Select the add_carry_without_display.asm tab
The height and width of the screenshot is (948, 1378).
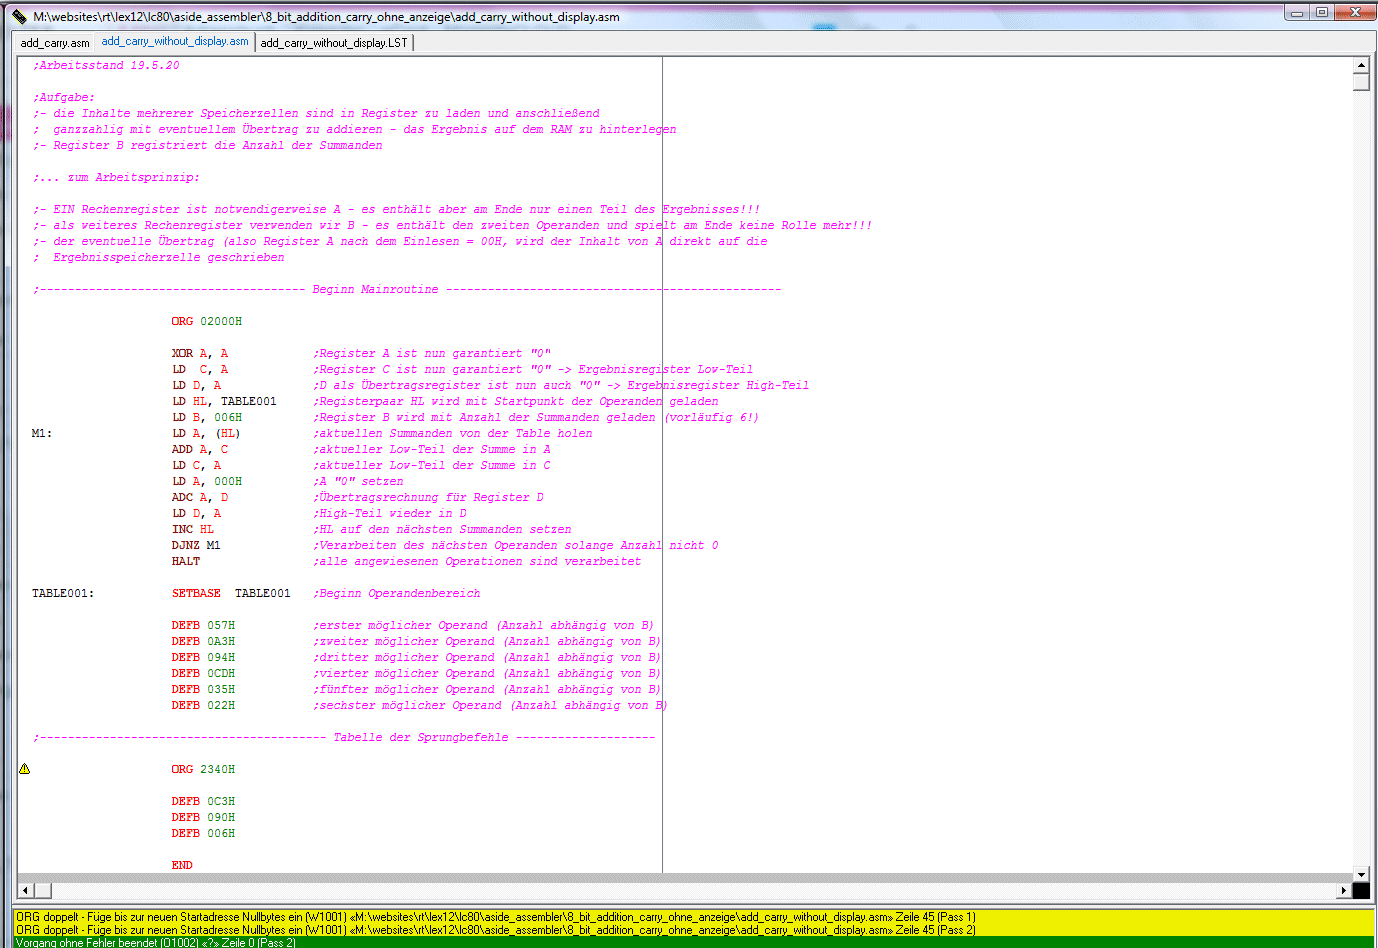(x=175, y=42)
